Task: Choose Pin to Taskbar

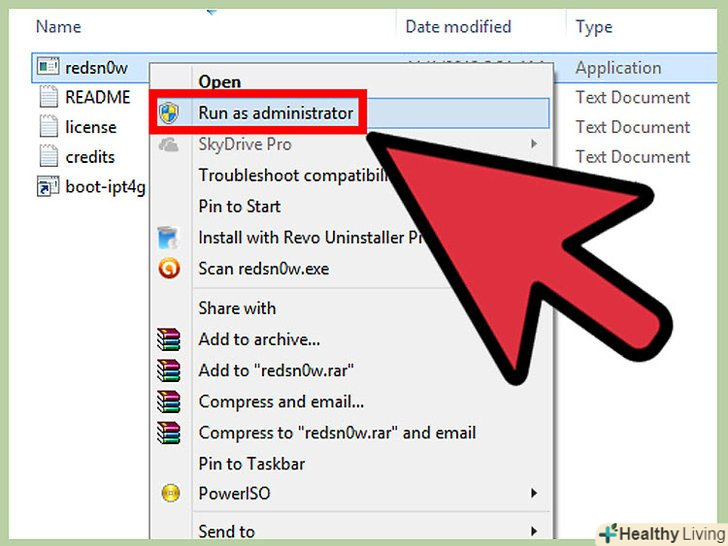Action: pos(252,464)
